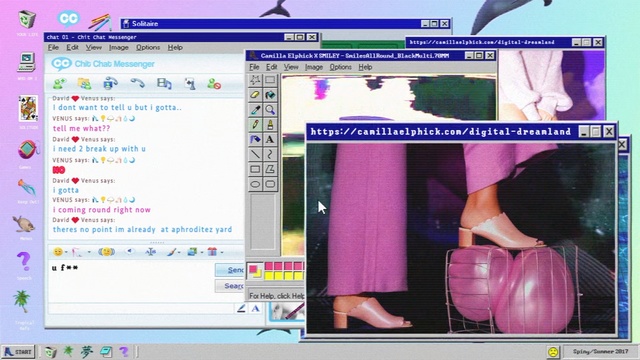
Task: Pick the first yellow swatch in Paint palette
Action: 269,276
